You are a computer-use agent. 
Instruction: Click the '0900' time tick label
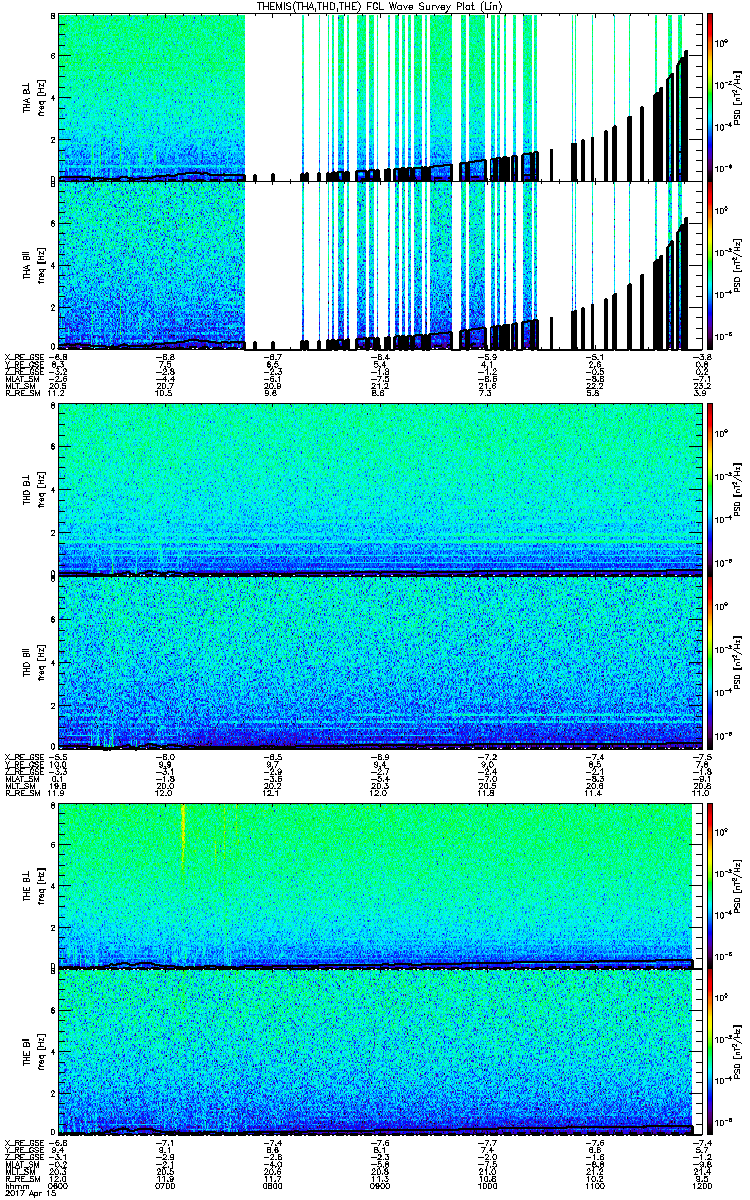coord(378,1186)
